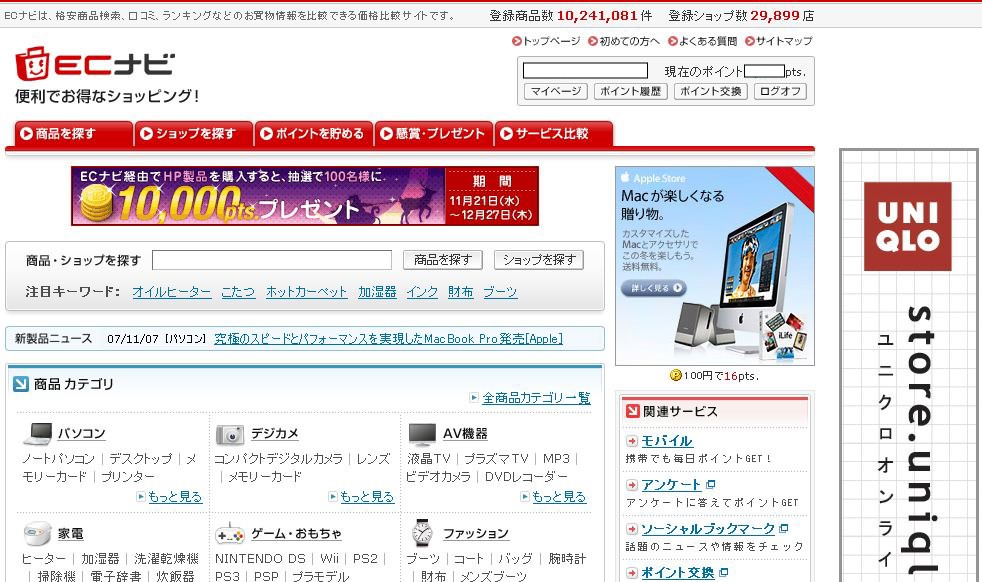Click the user name field in account box
This screenshot has width=982, height=582.
pyautogui.click(x=585, y=70)
